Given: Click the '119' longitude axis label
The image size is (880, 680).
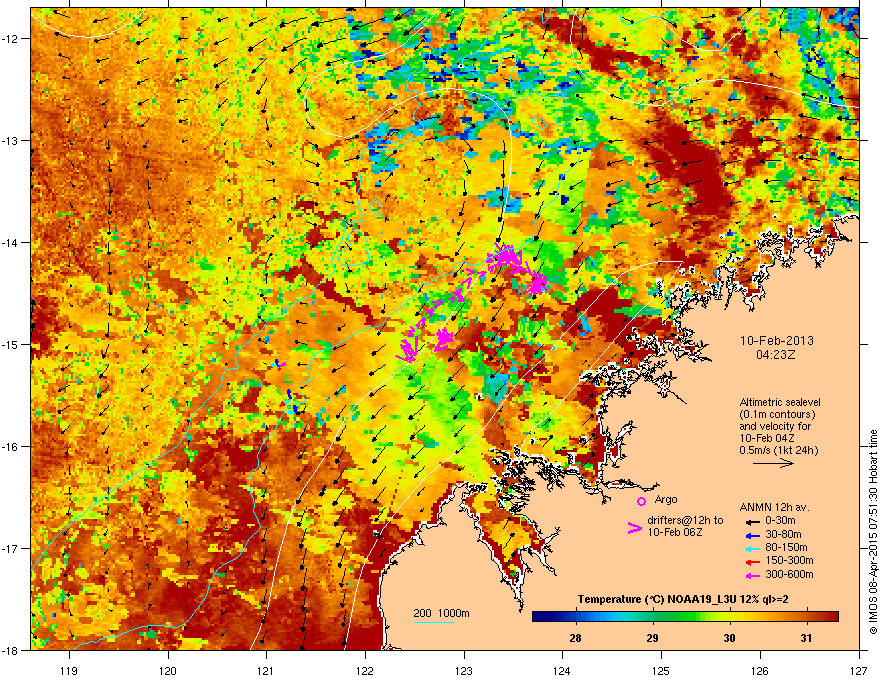Looking at the screenshot, I should coord(69,671).
